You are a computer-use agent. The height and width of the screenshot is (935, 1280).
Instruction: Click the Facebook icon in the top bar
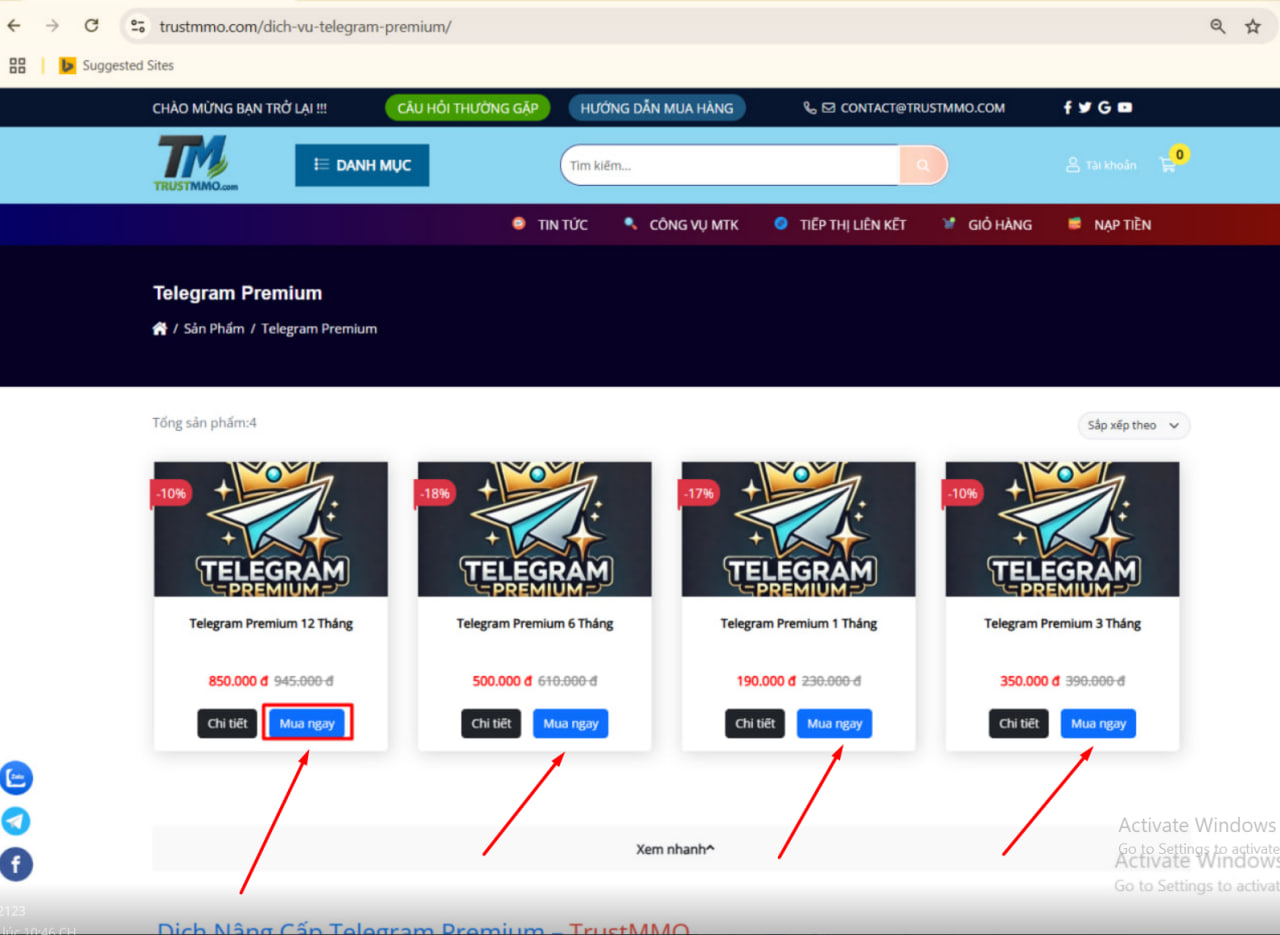(x=1068, y=108)
